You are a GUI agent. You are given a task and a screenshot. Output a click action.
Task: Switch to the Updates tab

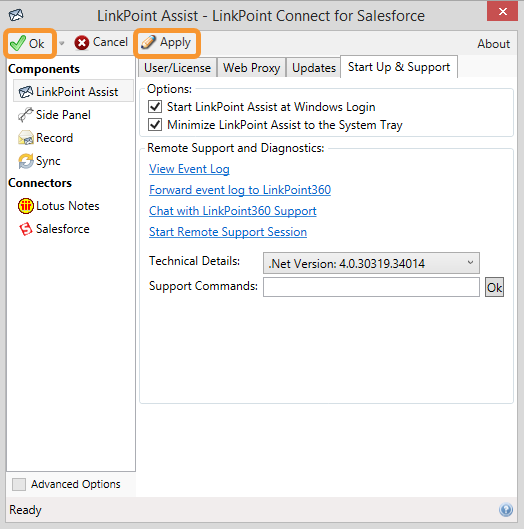pos(314,68)
